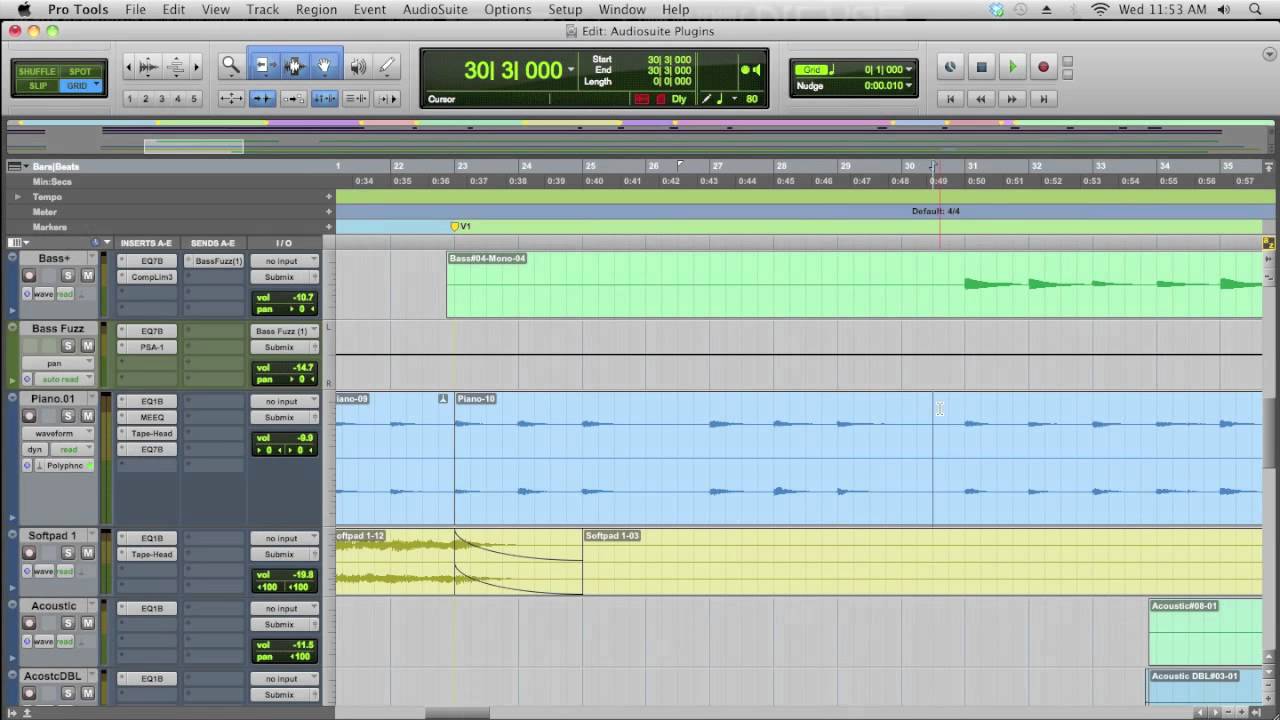The width and height of the screenshot is (1280, 720).
Task: Select the Selector waveform tool
Action: point(294,66)
